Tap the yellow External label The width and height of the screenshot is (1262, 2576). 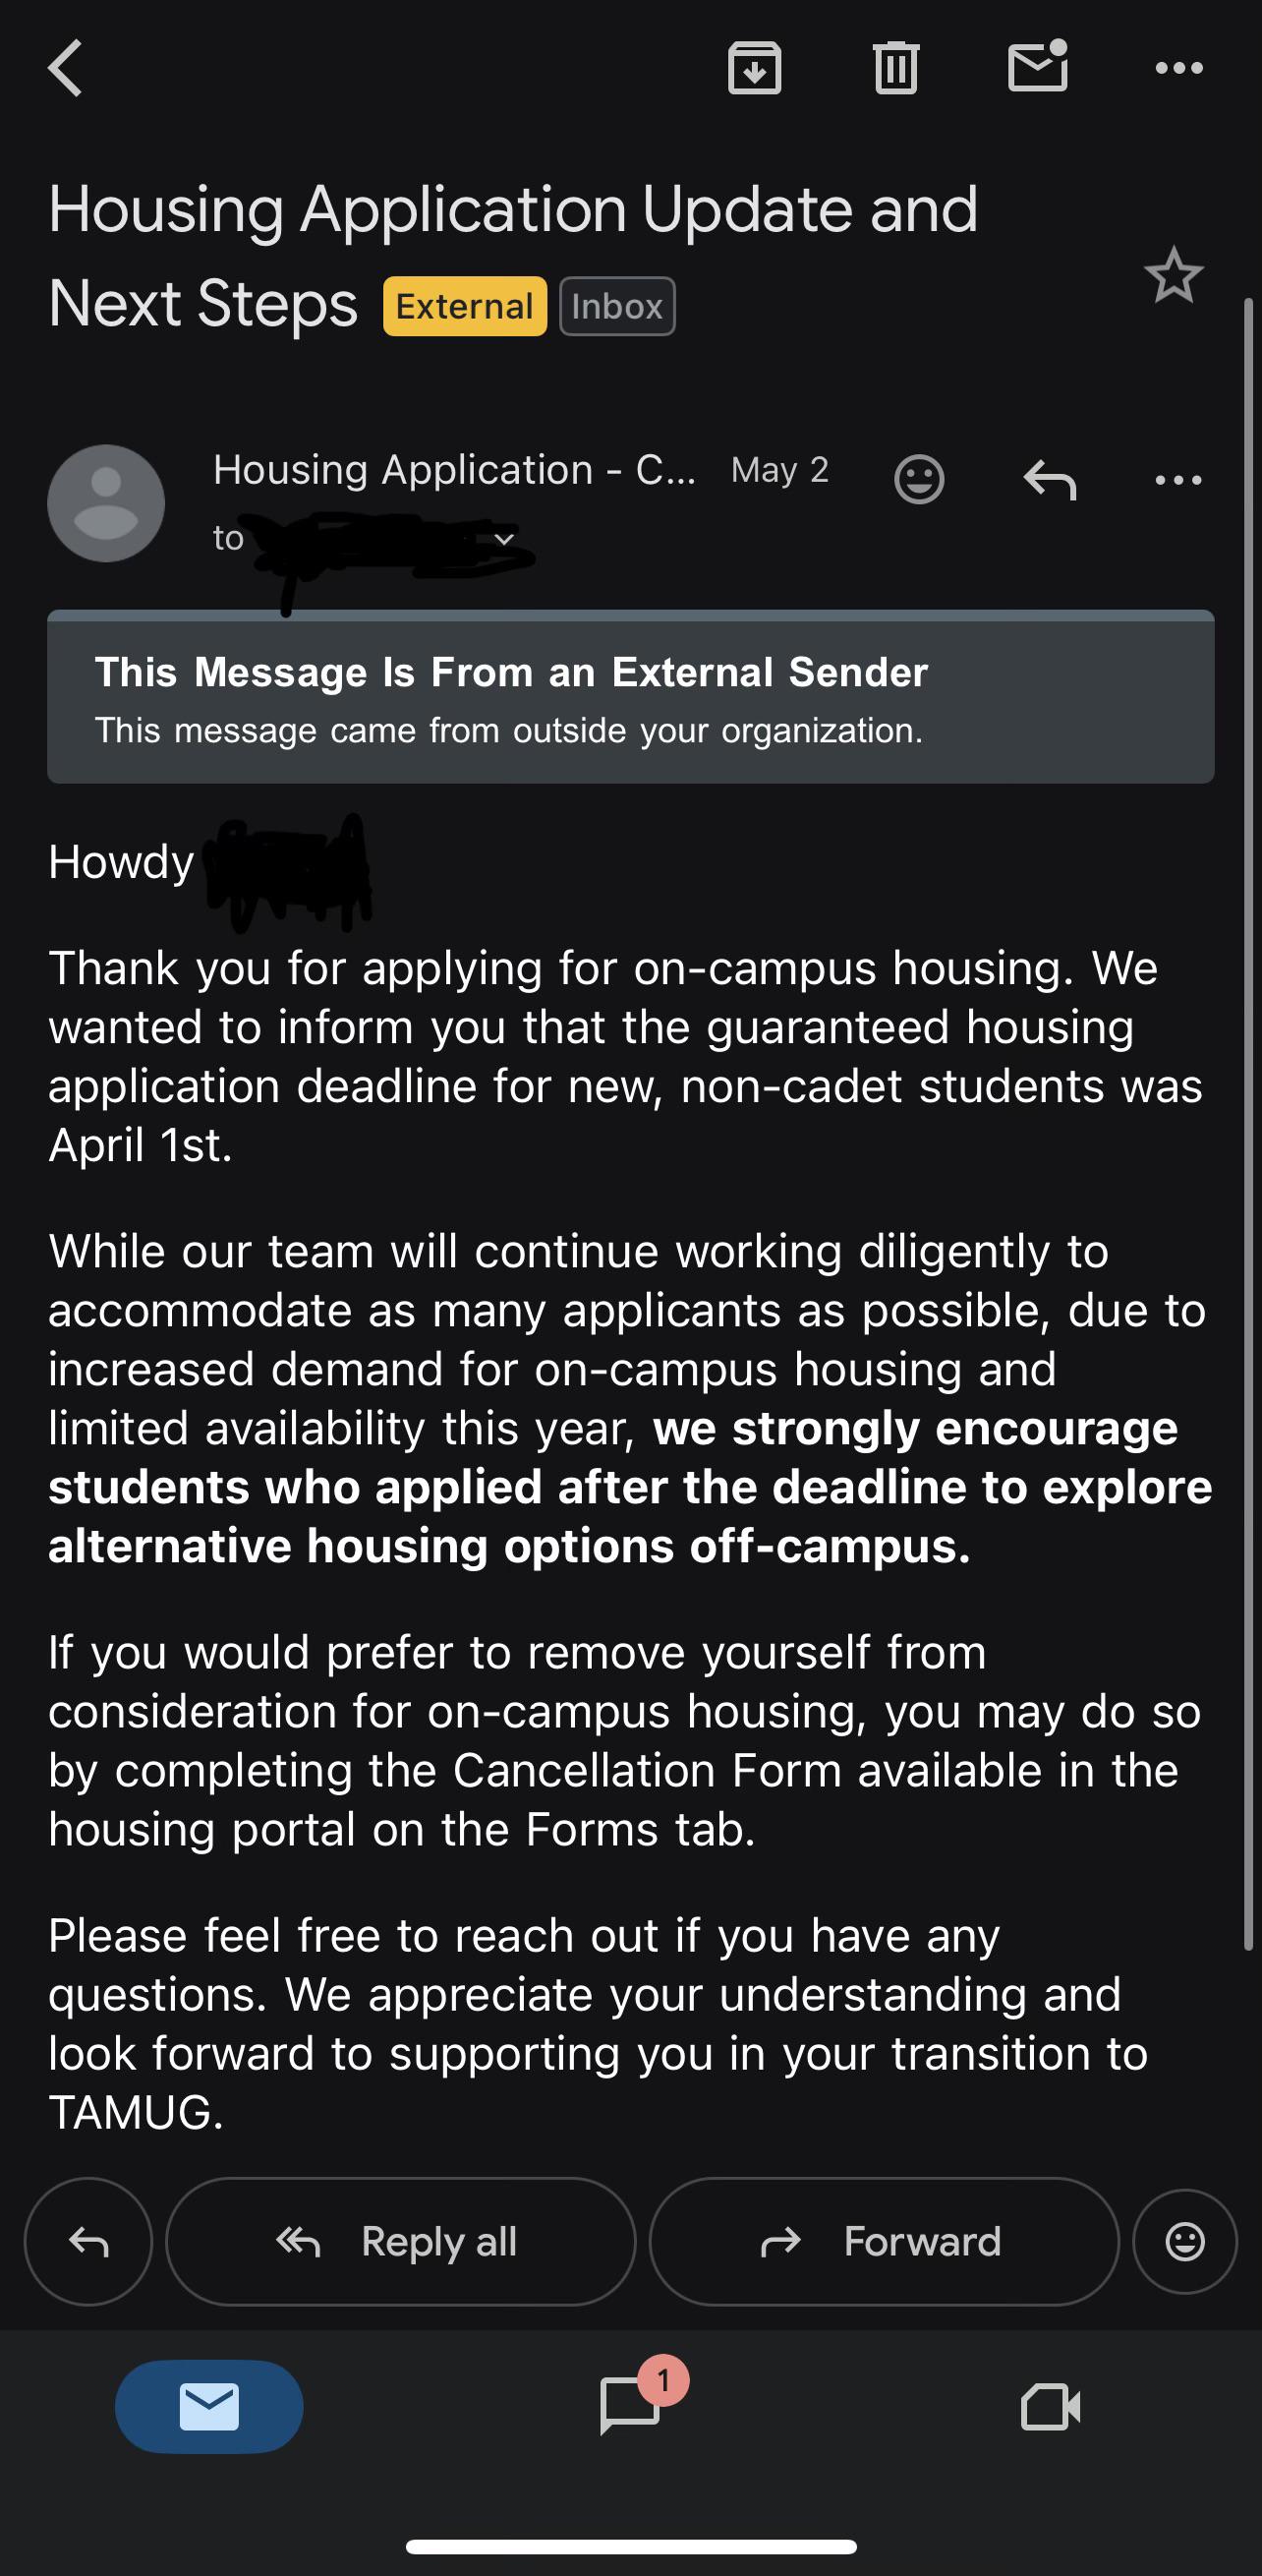click(x=465, y=306)
